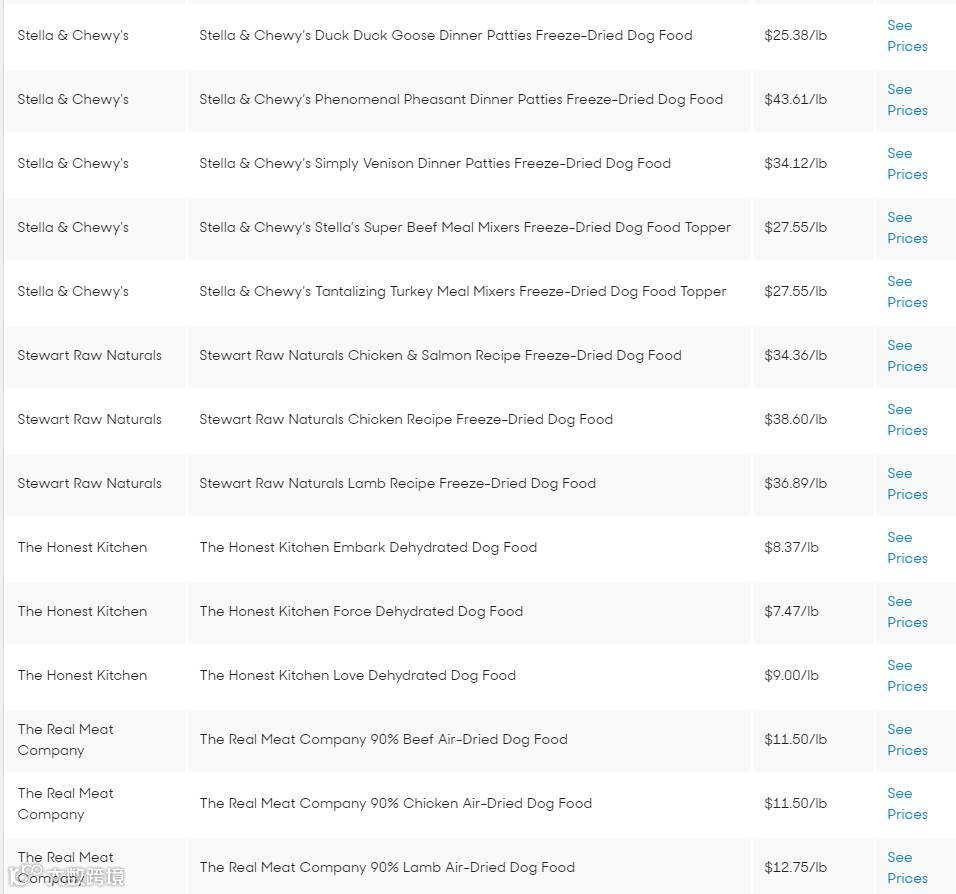Viewport: 956px width, 894px height.
Task: Select Real Meat Company 90% Lamb Air-Dried name
Action: (x=387, y=868)
